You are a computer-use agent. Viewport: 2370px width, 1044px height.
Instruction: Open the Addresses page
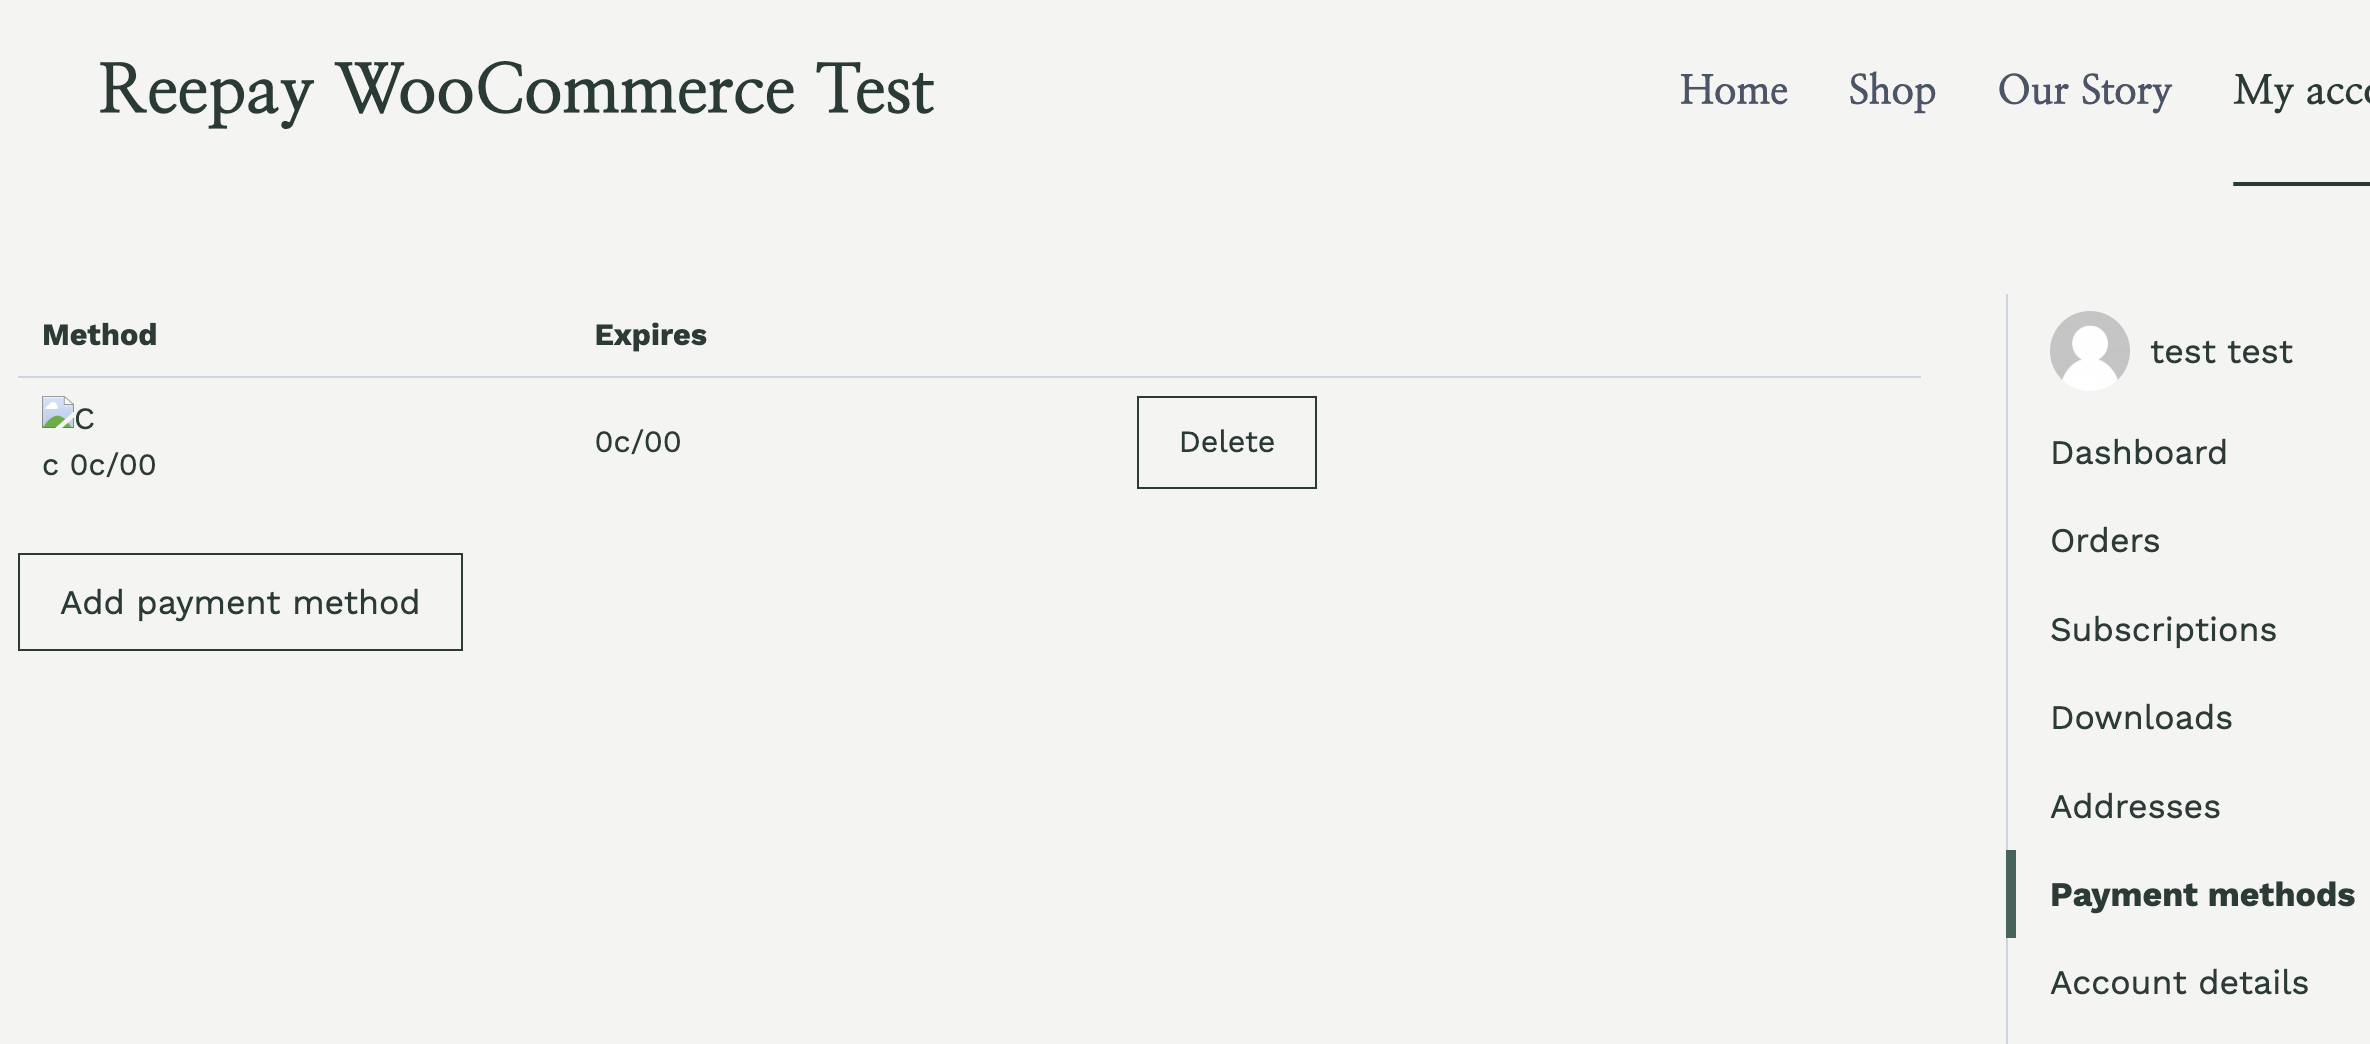click(2135, 806)
